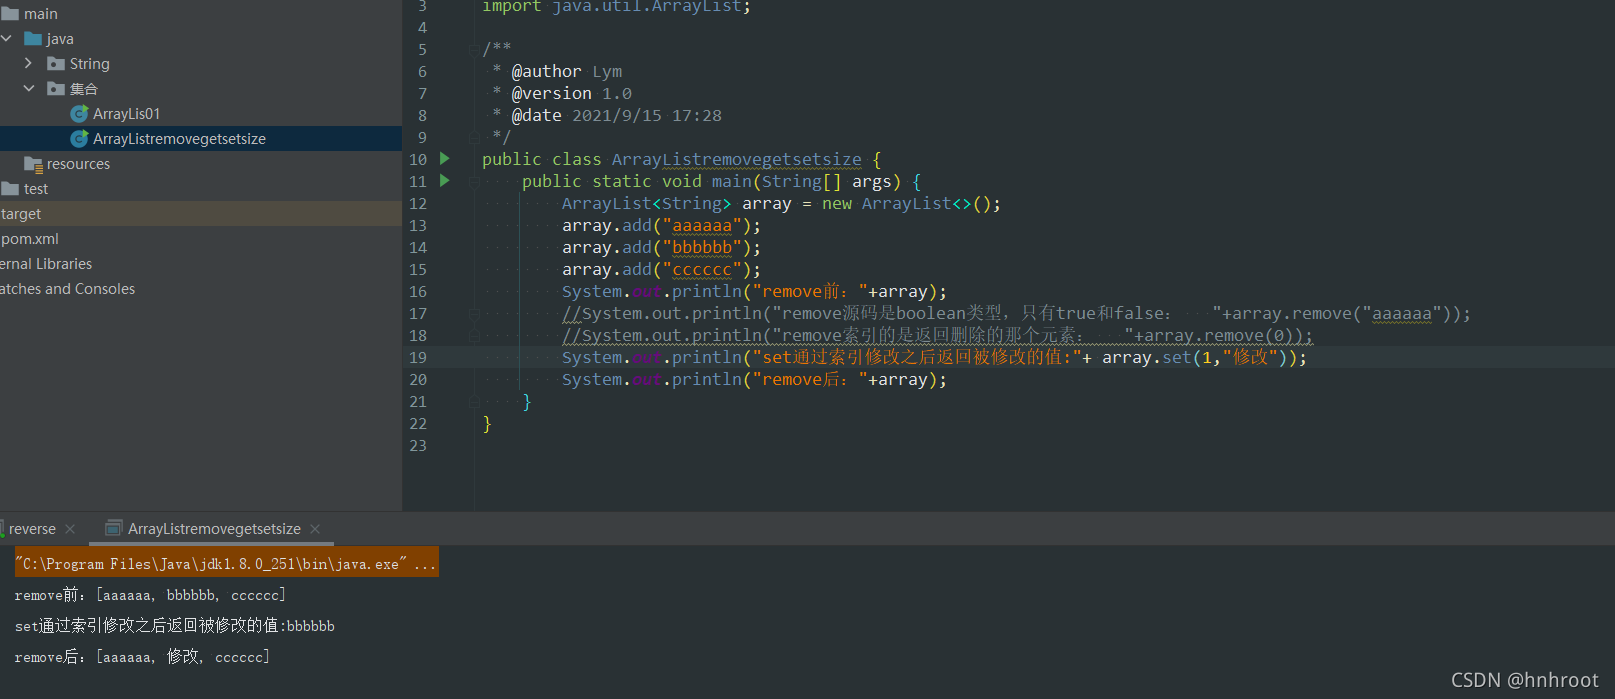
Task: Click the string literal "cccccc" on line 15
Action: click(x=702, y=270)
